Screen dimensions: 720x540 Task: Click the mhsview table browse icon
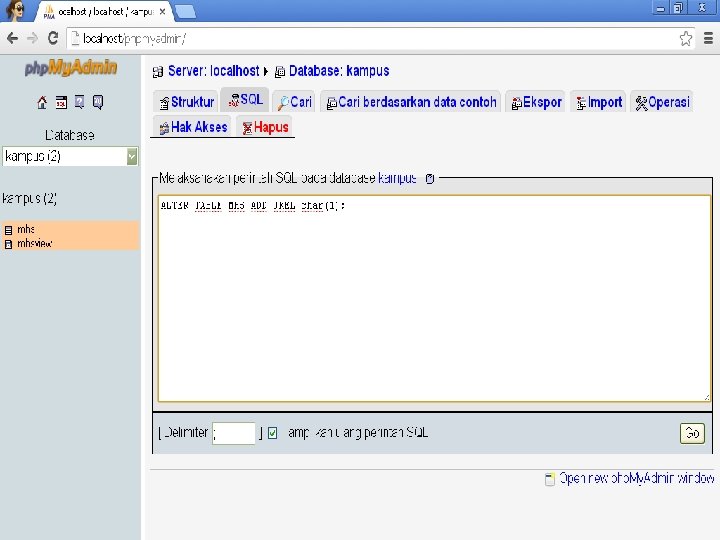pyautogui.click(x=8, y=244)
